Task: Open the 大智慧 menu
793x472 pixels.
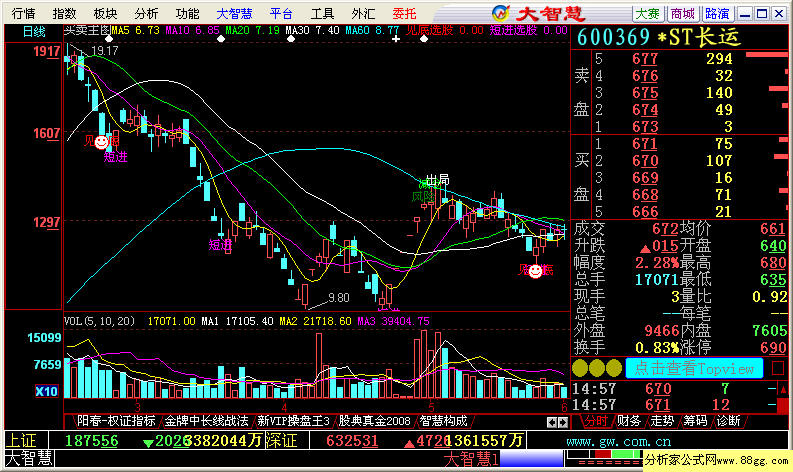Action: (x=234, y=13)
